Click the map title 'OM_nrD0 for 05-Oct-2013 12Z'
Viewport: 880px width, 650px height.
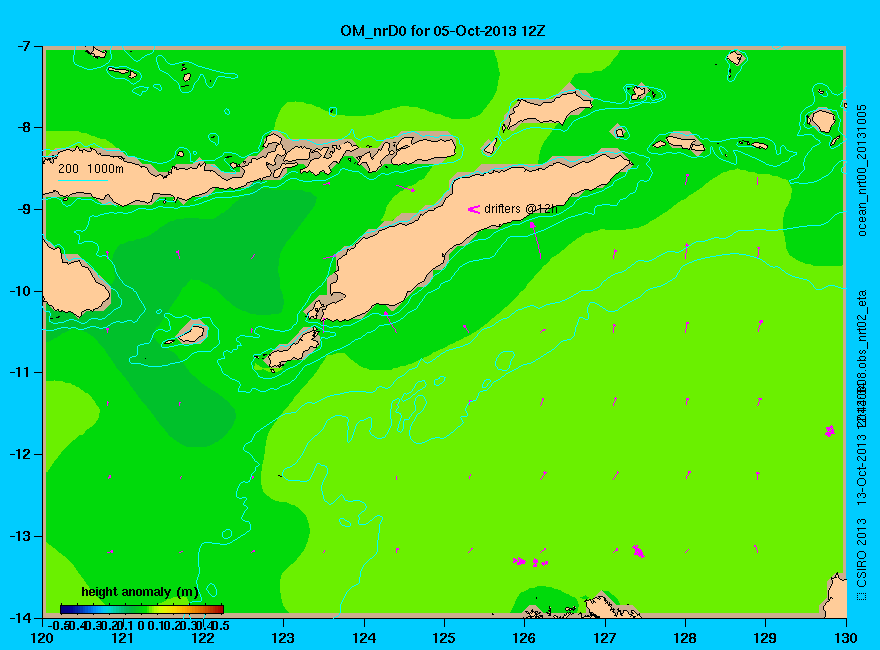coord(443,31)
